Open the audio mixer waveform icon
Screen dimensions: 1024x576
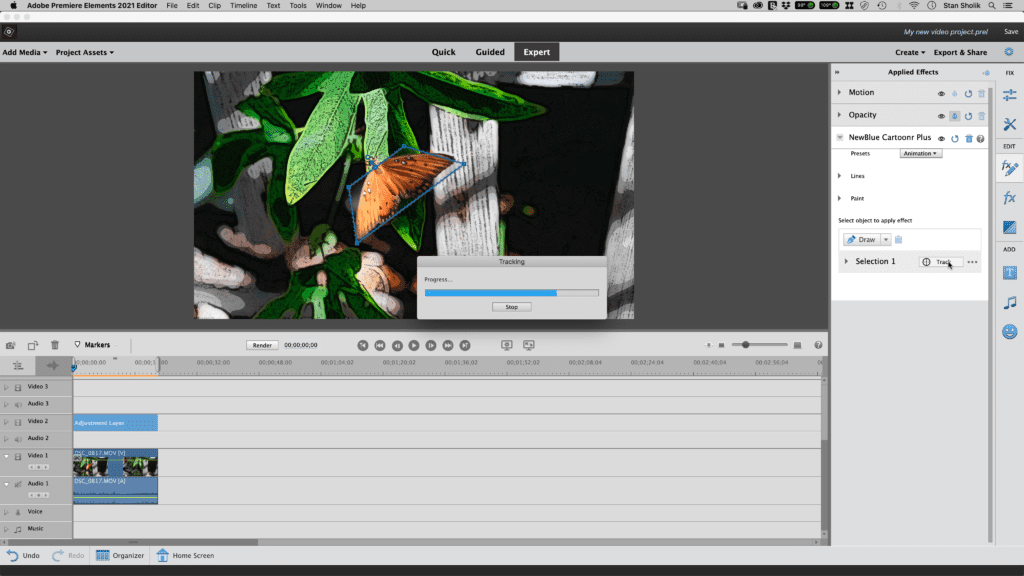52,366
